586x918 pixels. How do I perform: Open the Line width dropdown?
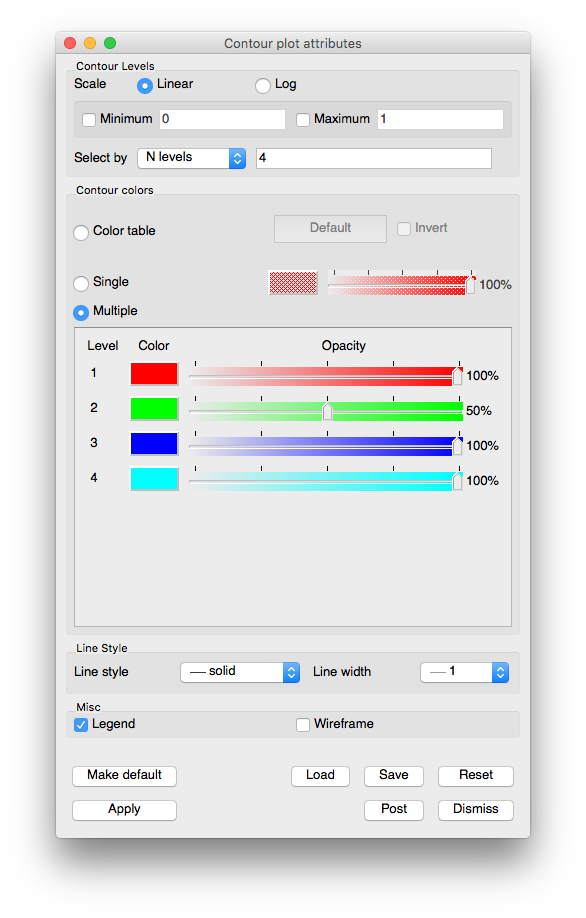pyautogui.click(x=464, y=673)
